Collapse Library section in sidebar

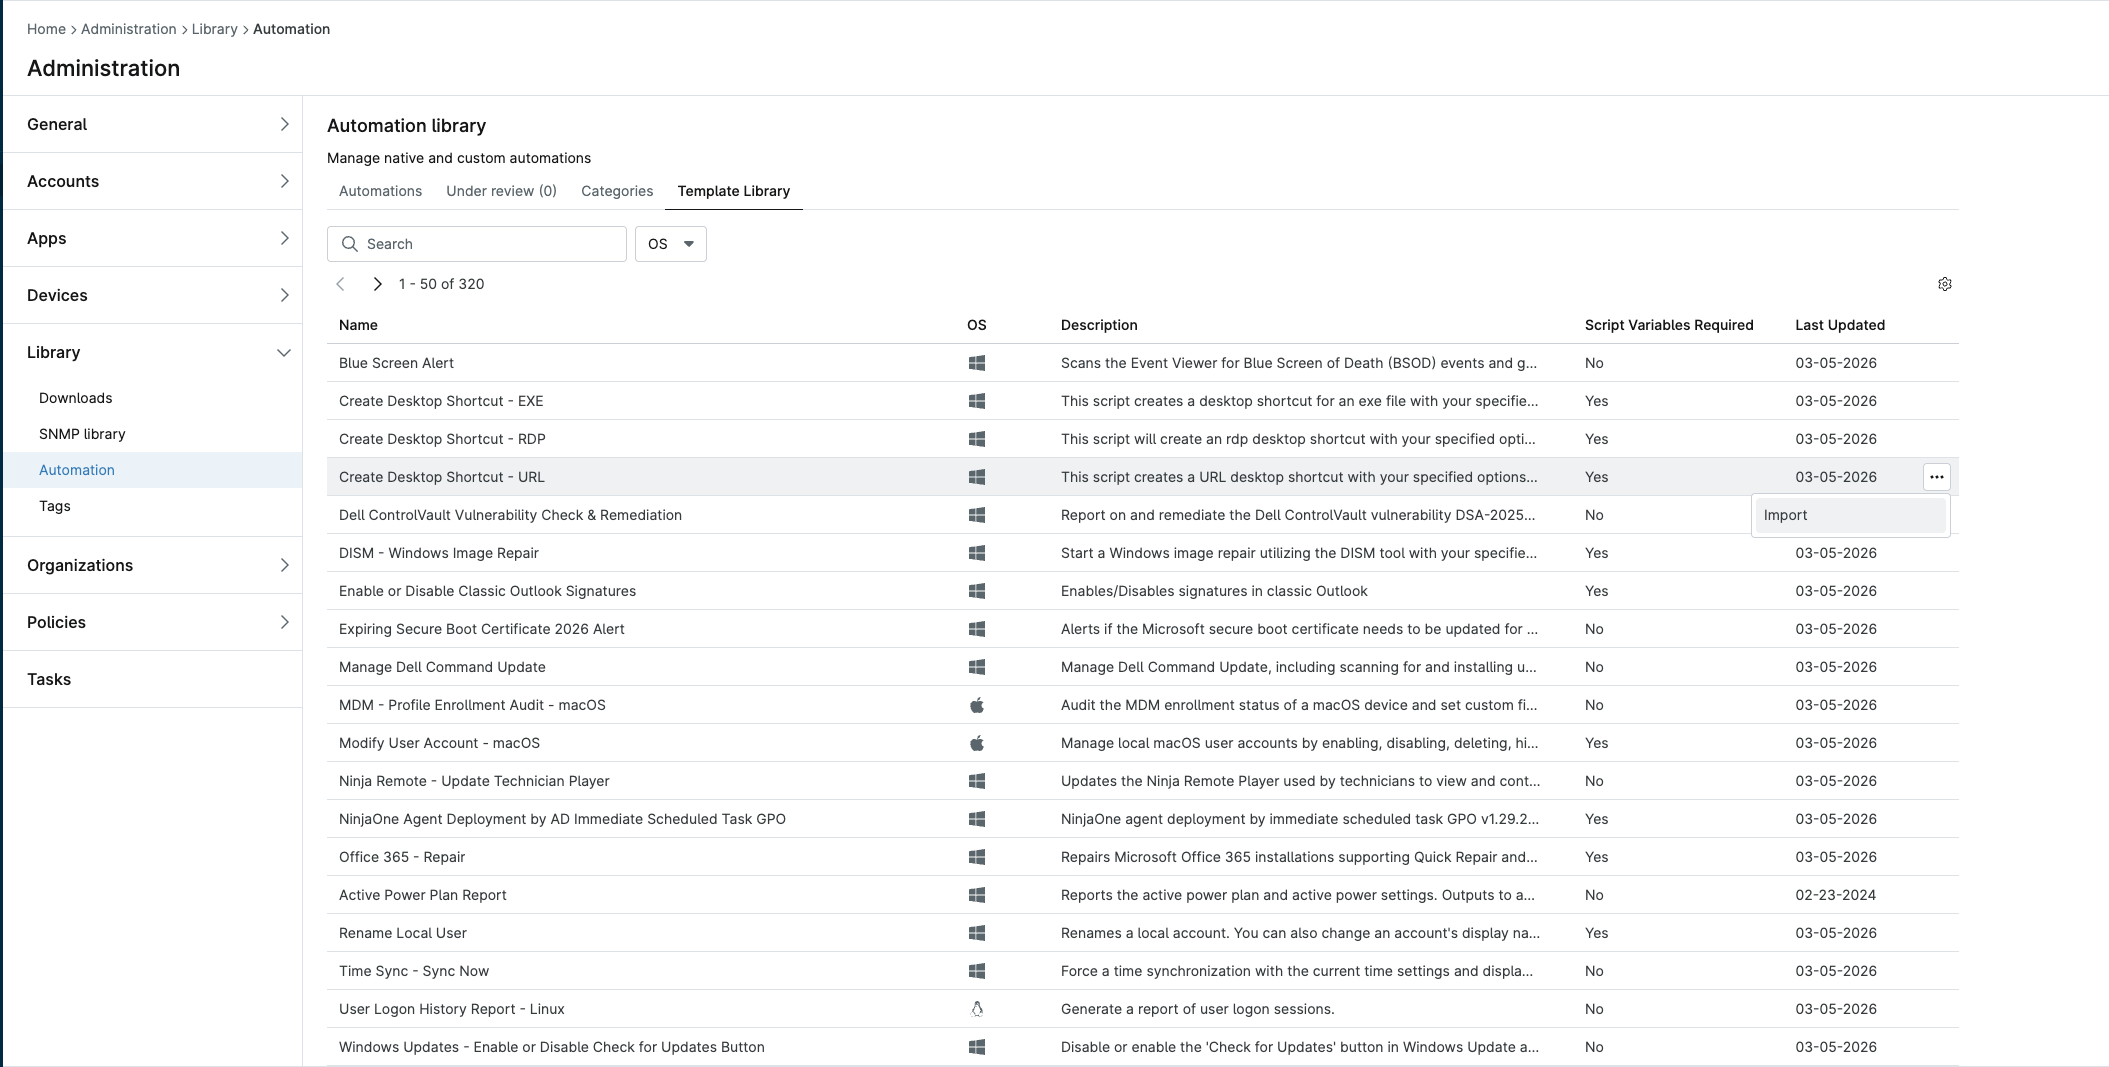153,352
